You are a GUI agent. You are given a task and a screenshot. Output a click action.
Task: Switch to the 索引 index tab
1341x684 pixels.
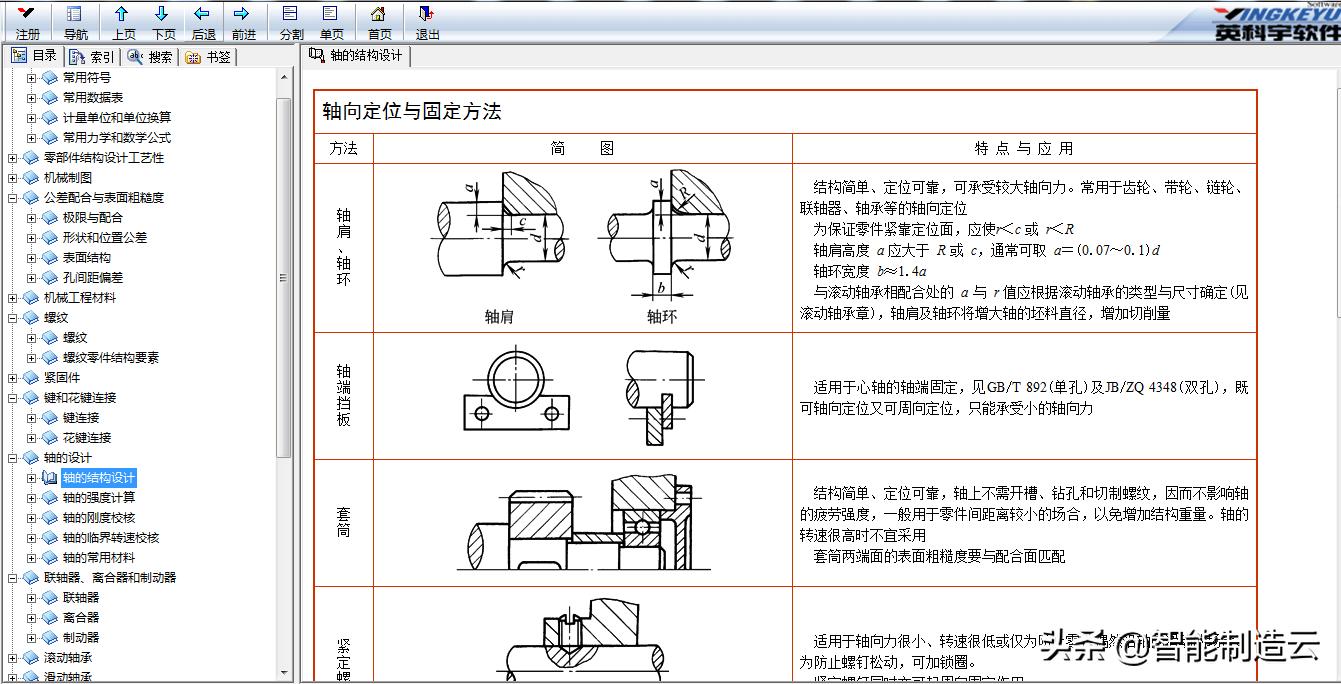tap(92, 57)
